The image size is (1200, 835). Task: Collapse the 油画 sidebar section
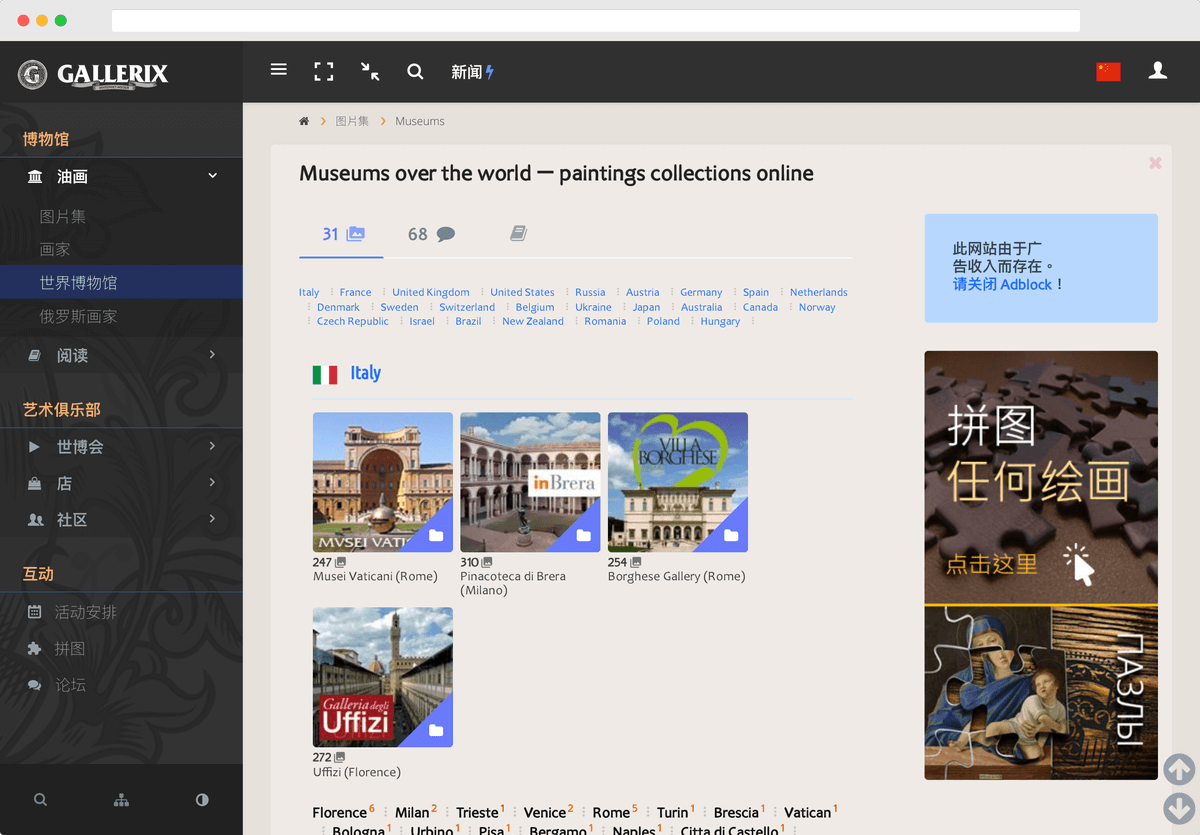point(121,176)
